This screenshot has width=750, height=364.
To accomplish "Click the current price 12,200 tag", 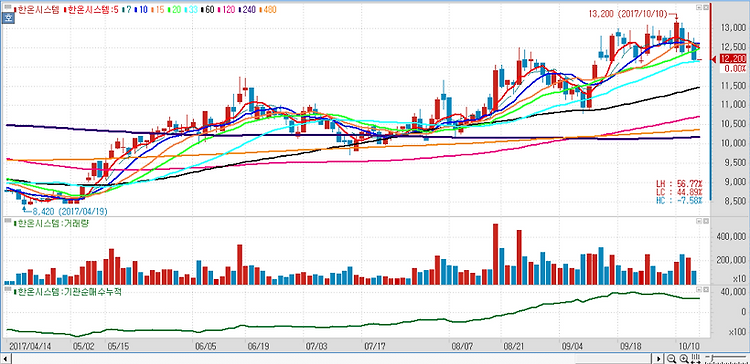I will tap(732, 58).
